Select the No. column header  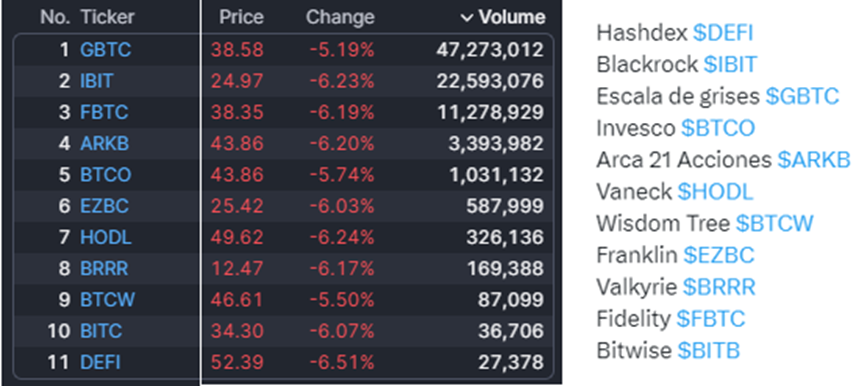click(x=55, y=18)
